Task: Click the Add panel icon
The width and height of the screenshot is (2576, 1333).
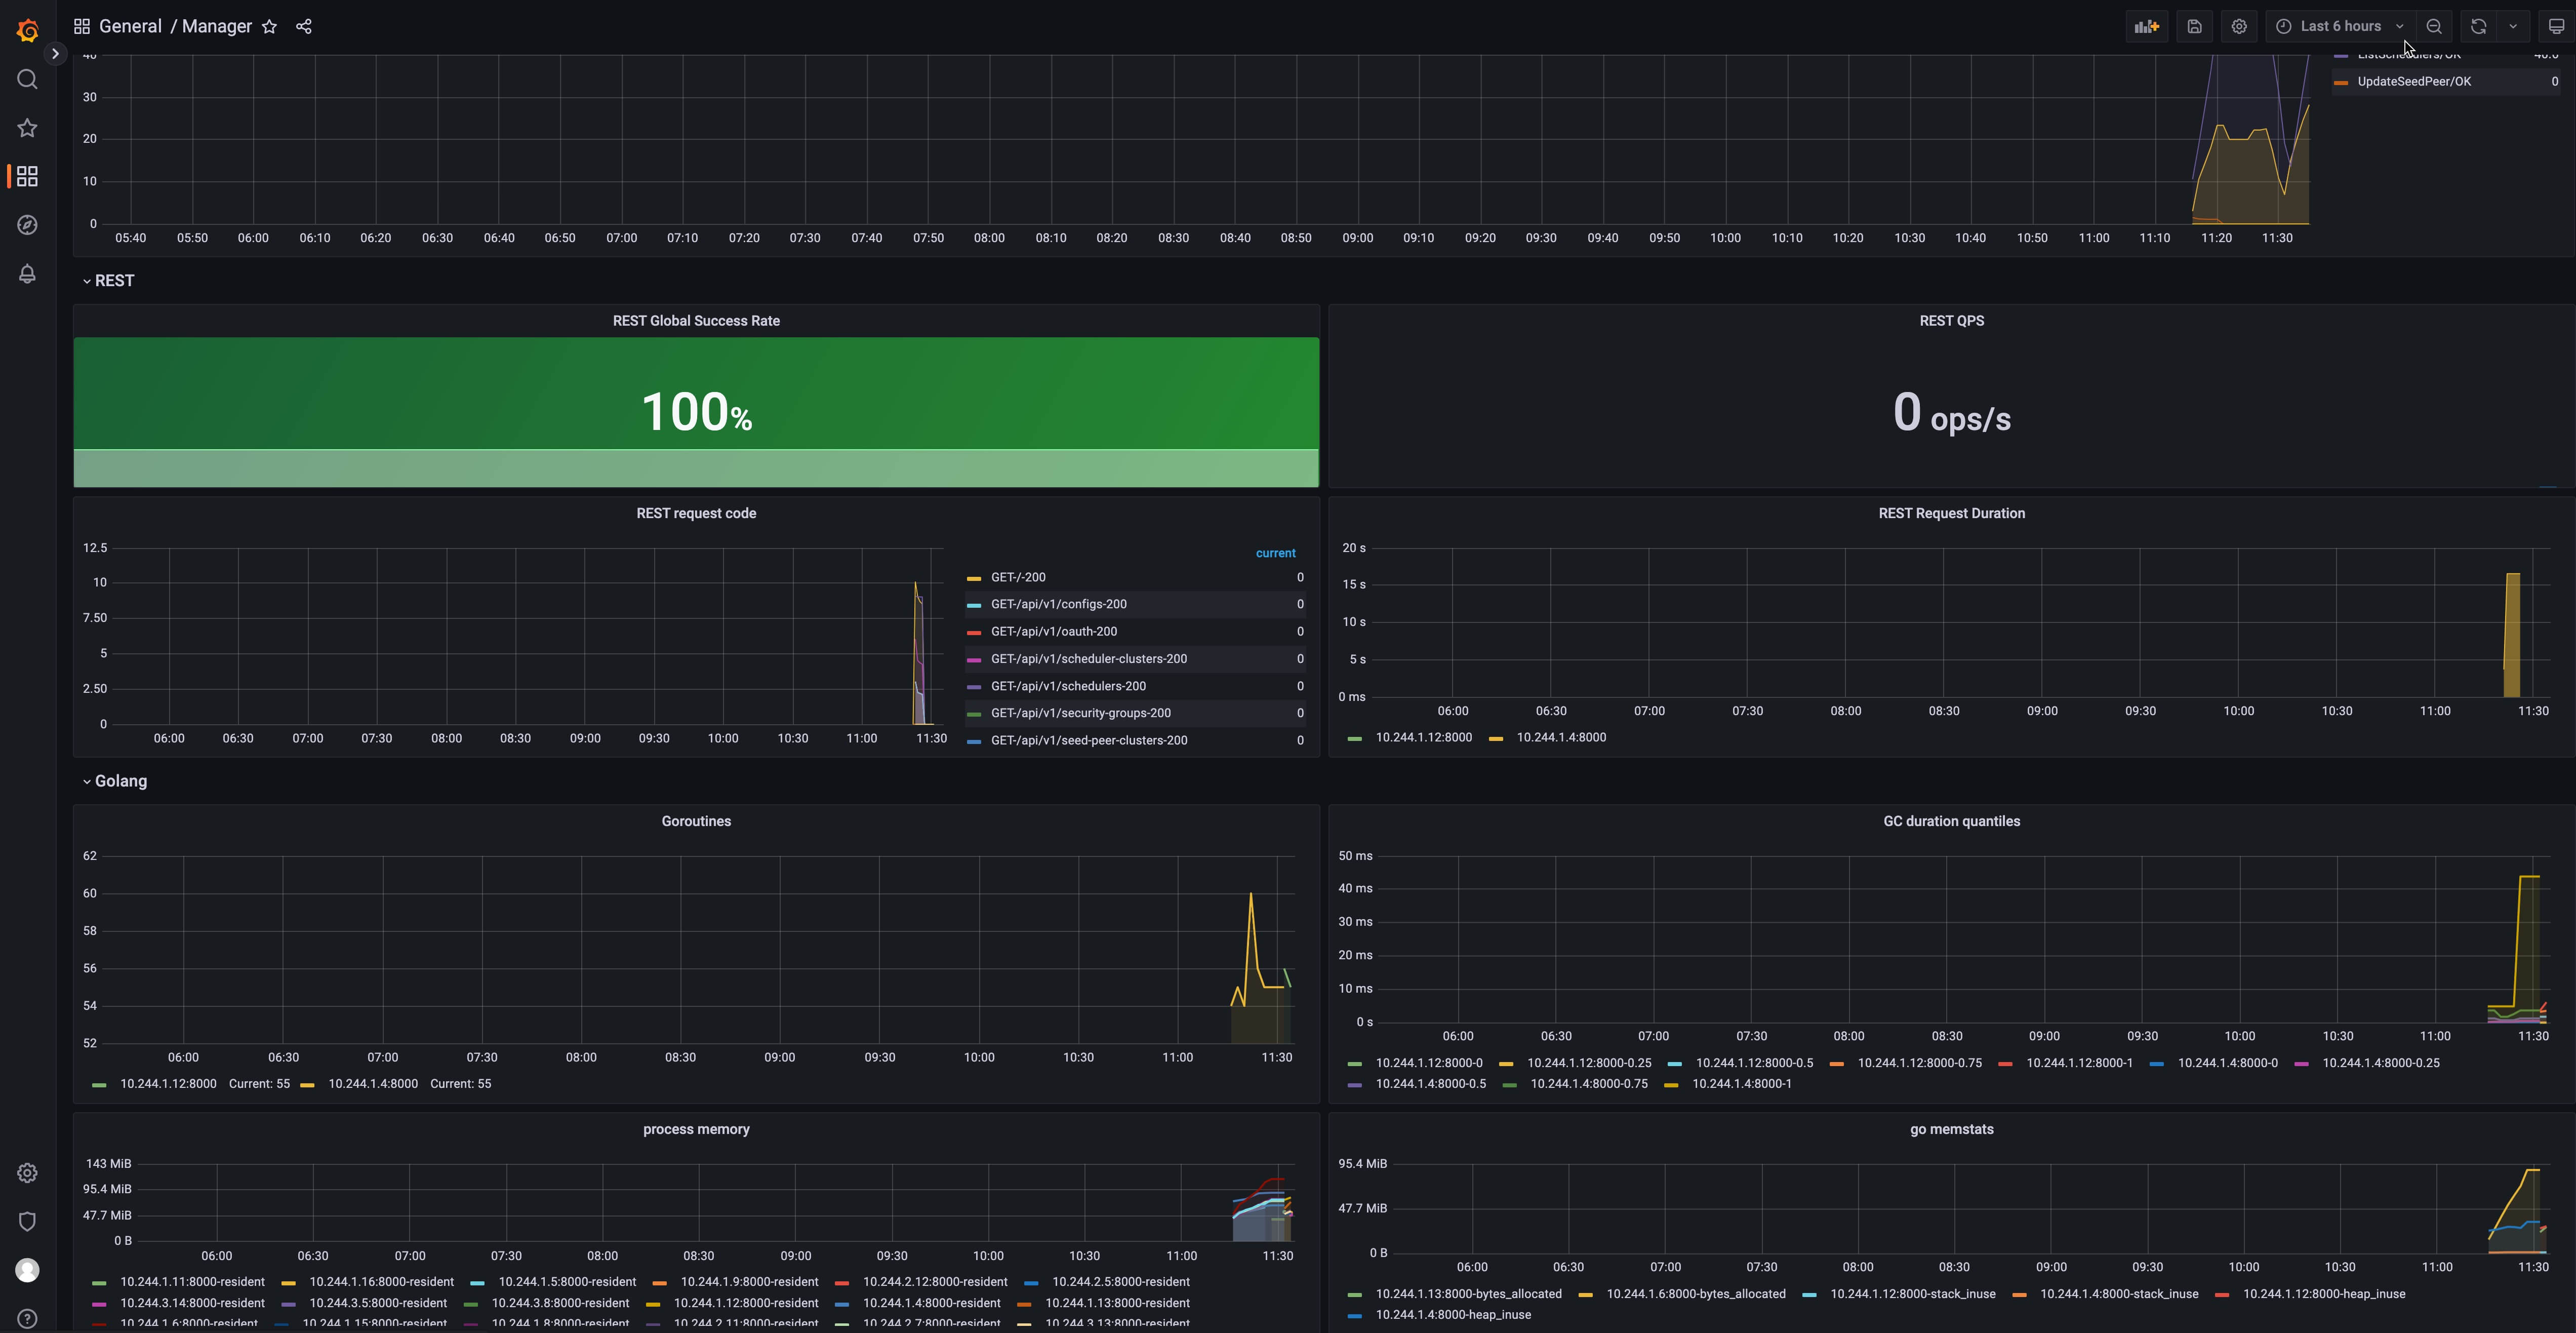Action: [x=2146, y=27]
